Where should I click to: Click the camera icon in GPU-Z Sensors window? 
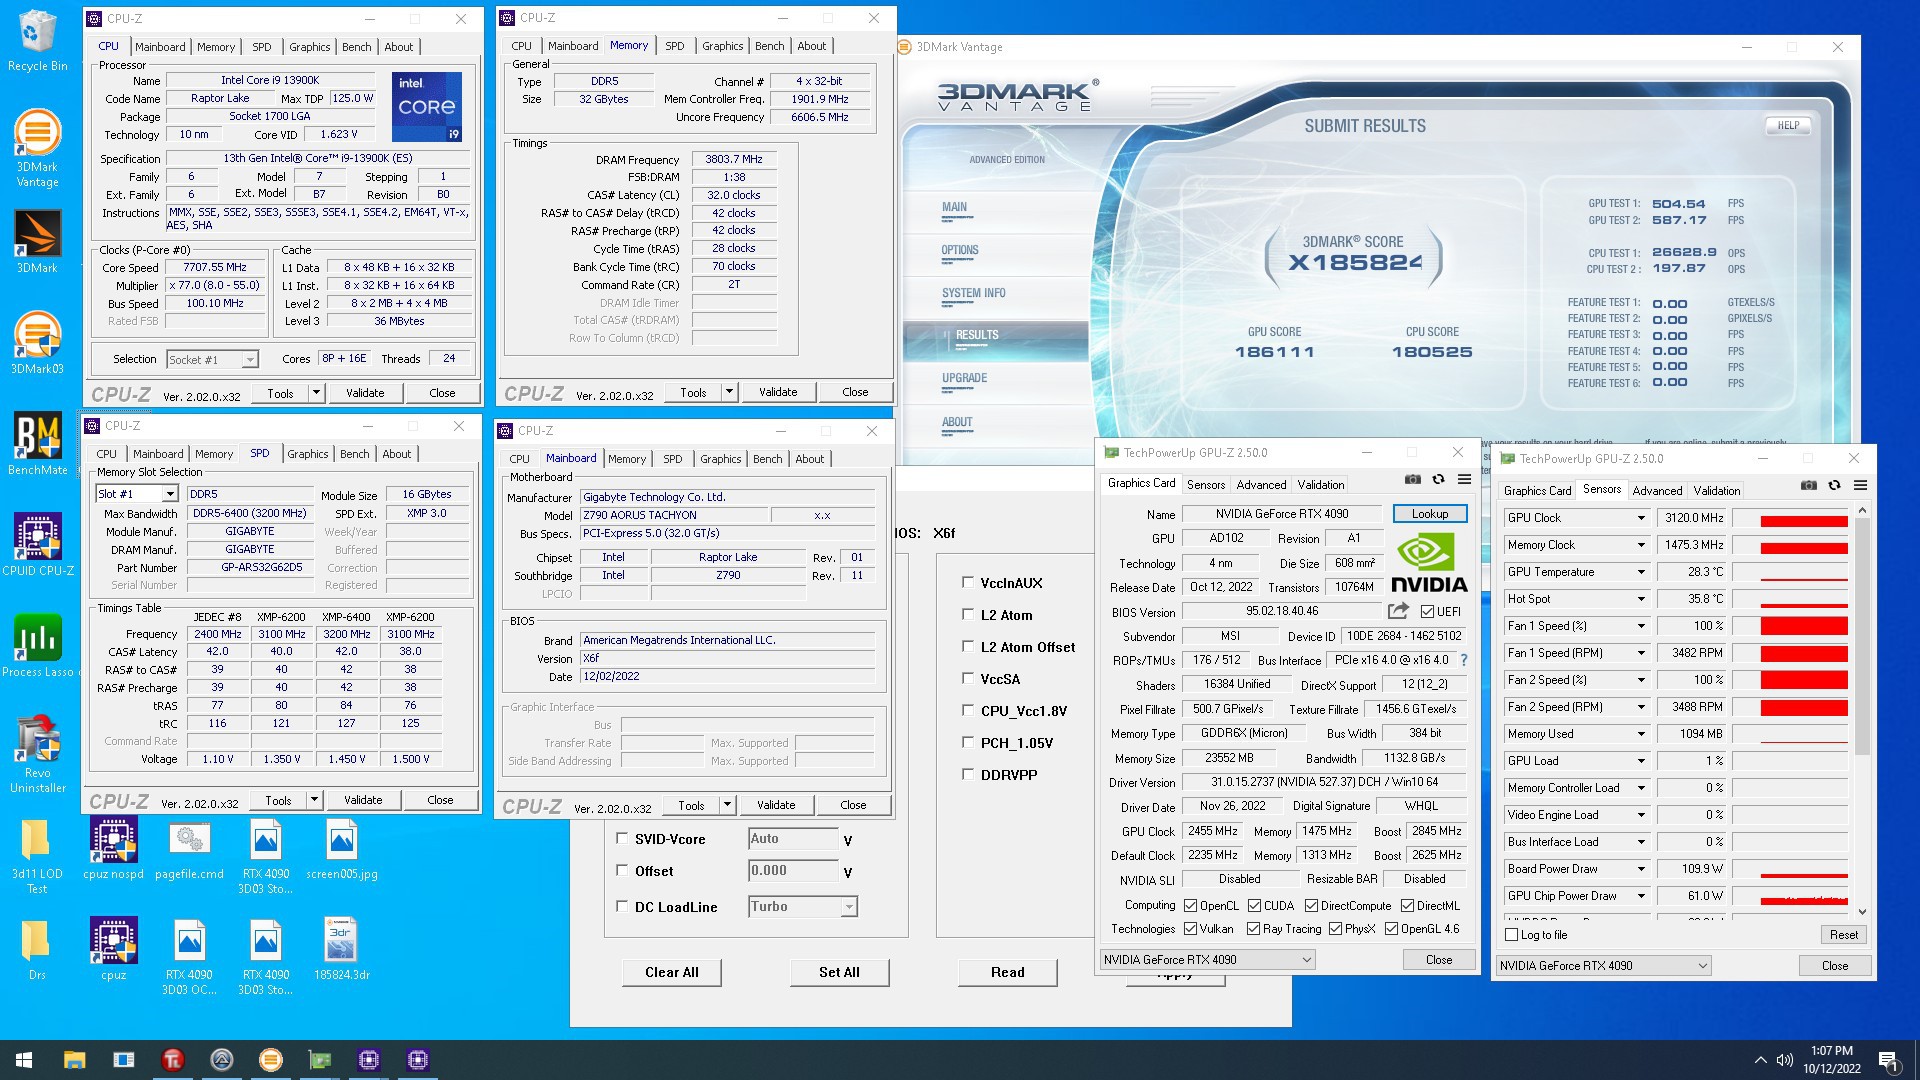1808,485
